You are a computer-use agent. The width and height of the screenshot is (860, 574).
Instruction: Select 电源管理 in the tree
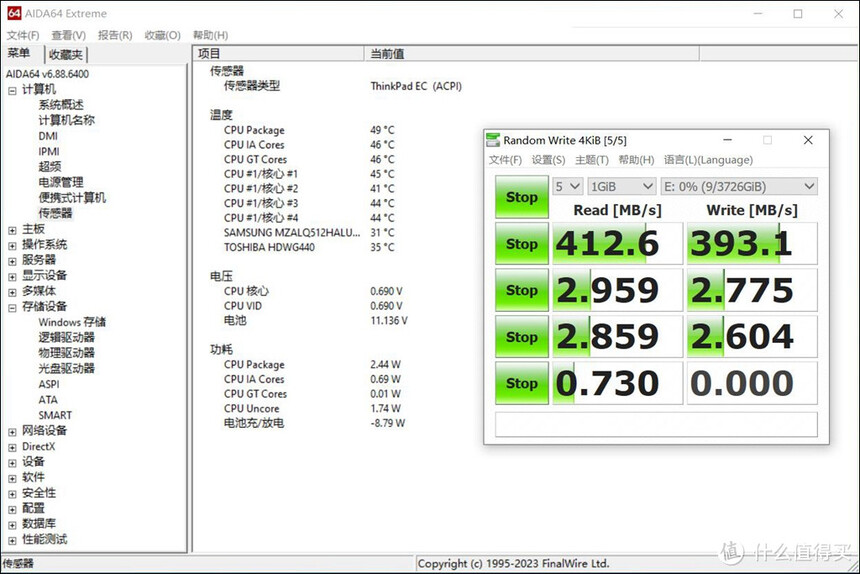pos(61,182)
